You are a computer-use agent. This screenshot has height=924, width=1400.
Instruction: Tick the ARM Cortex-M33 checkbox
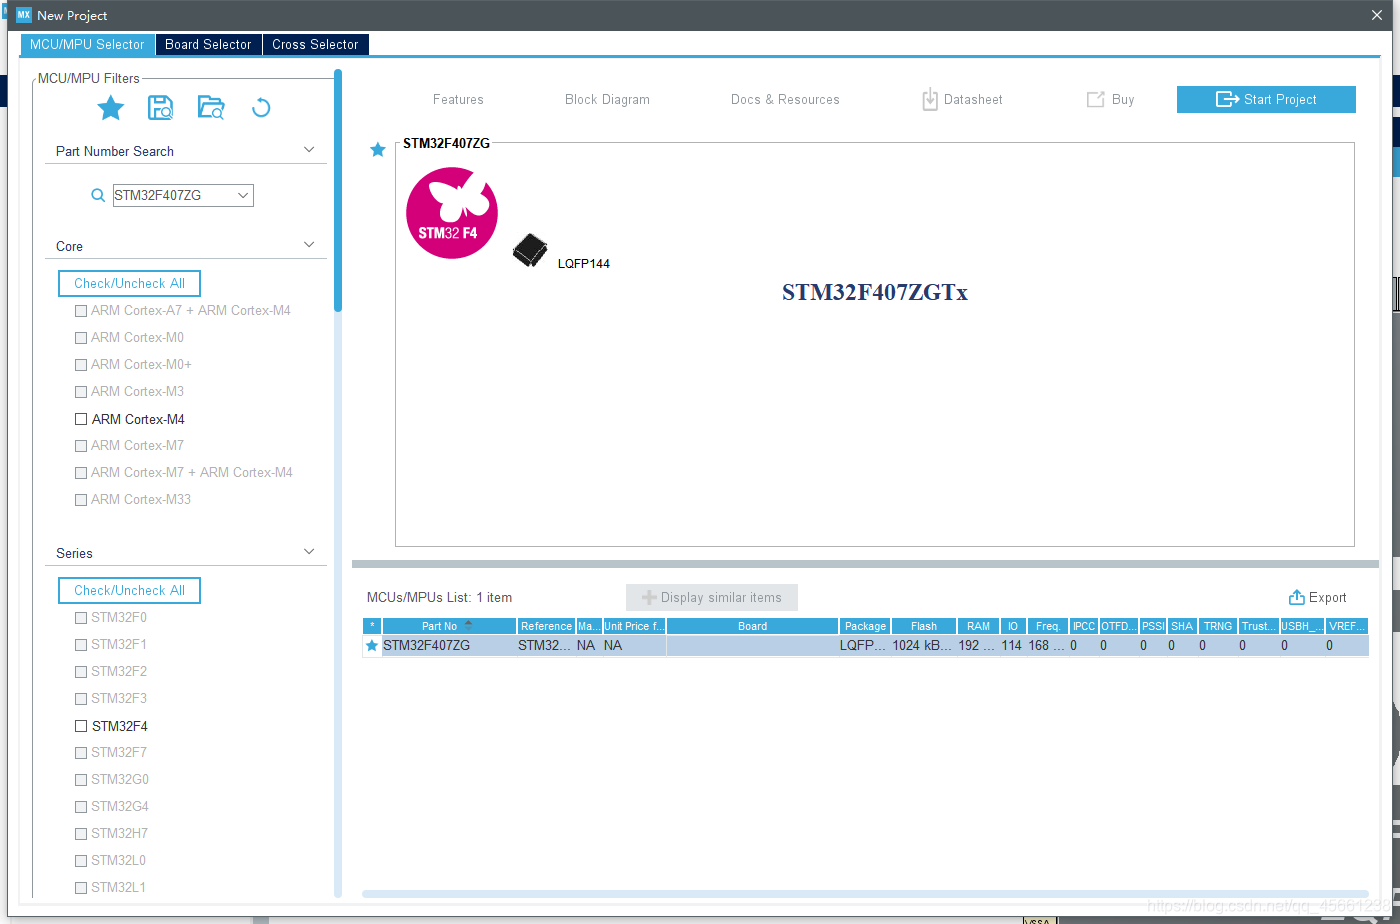[x=81, y=500]
